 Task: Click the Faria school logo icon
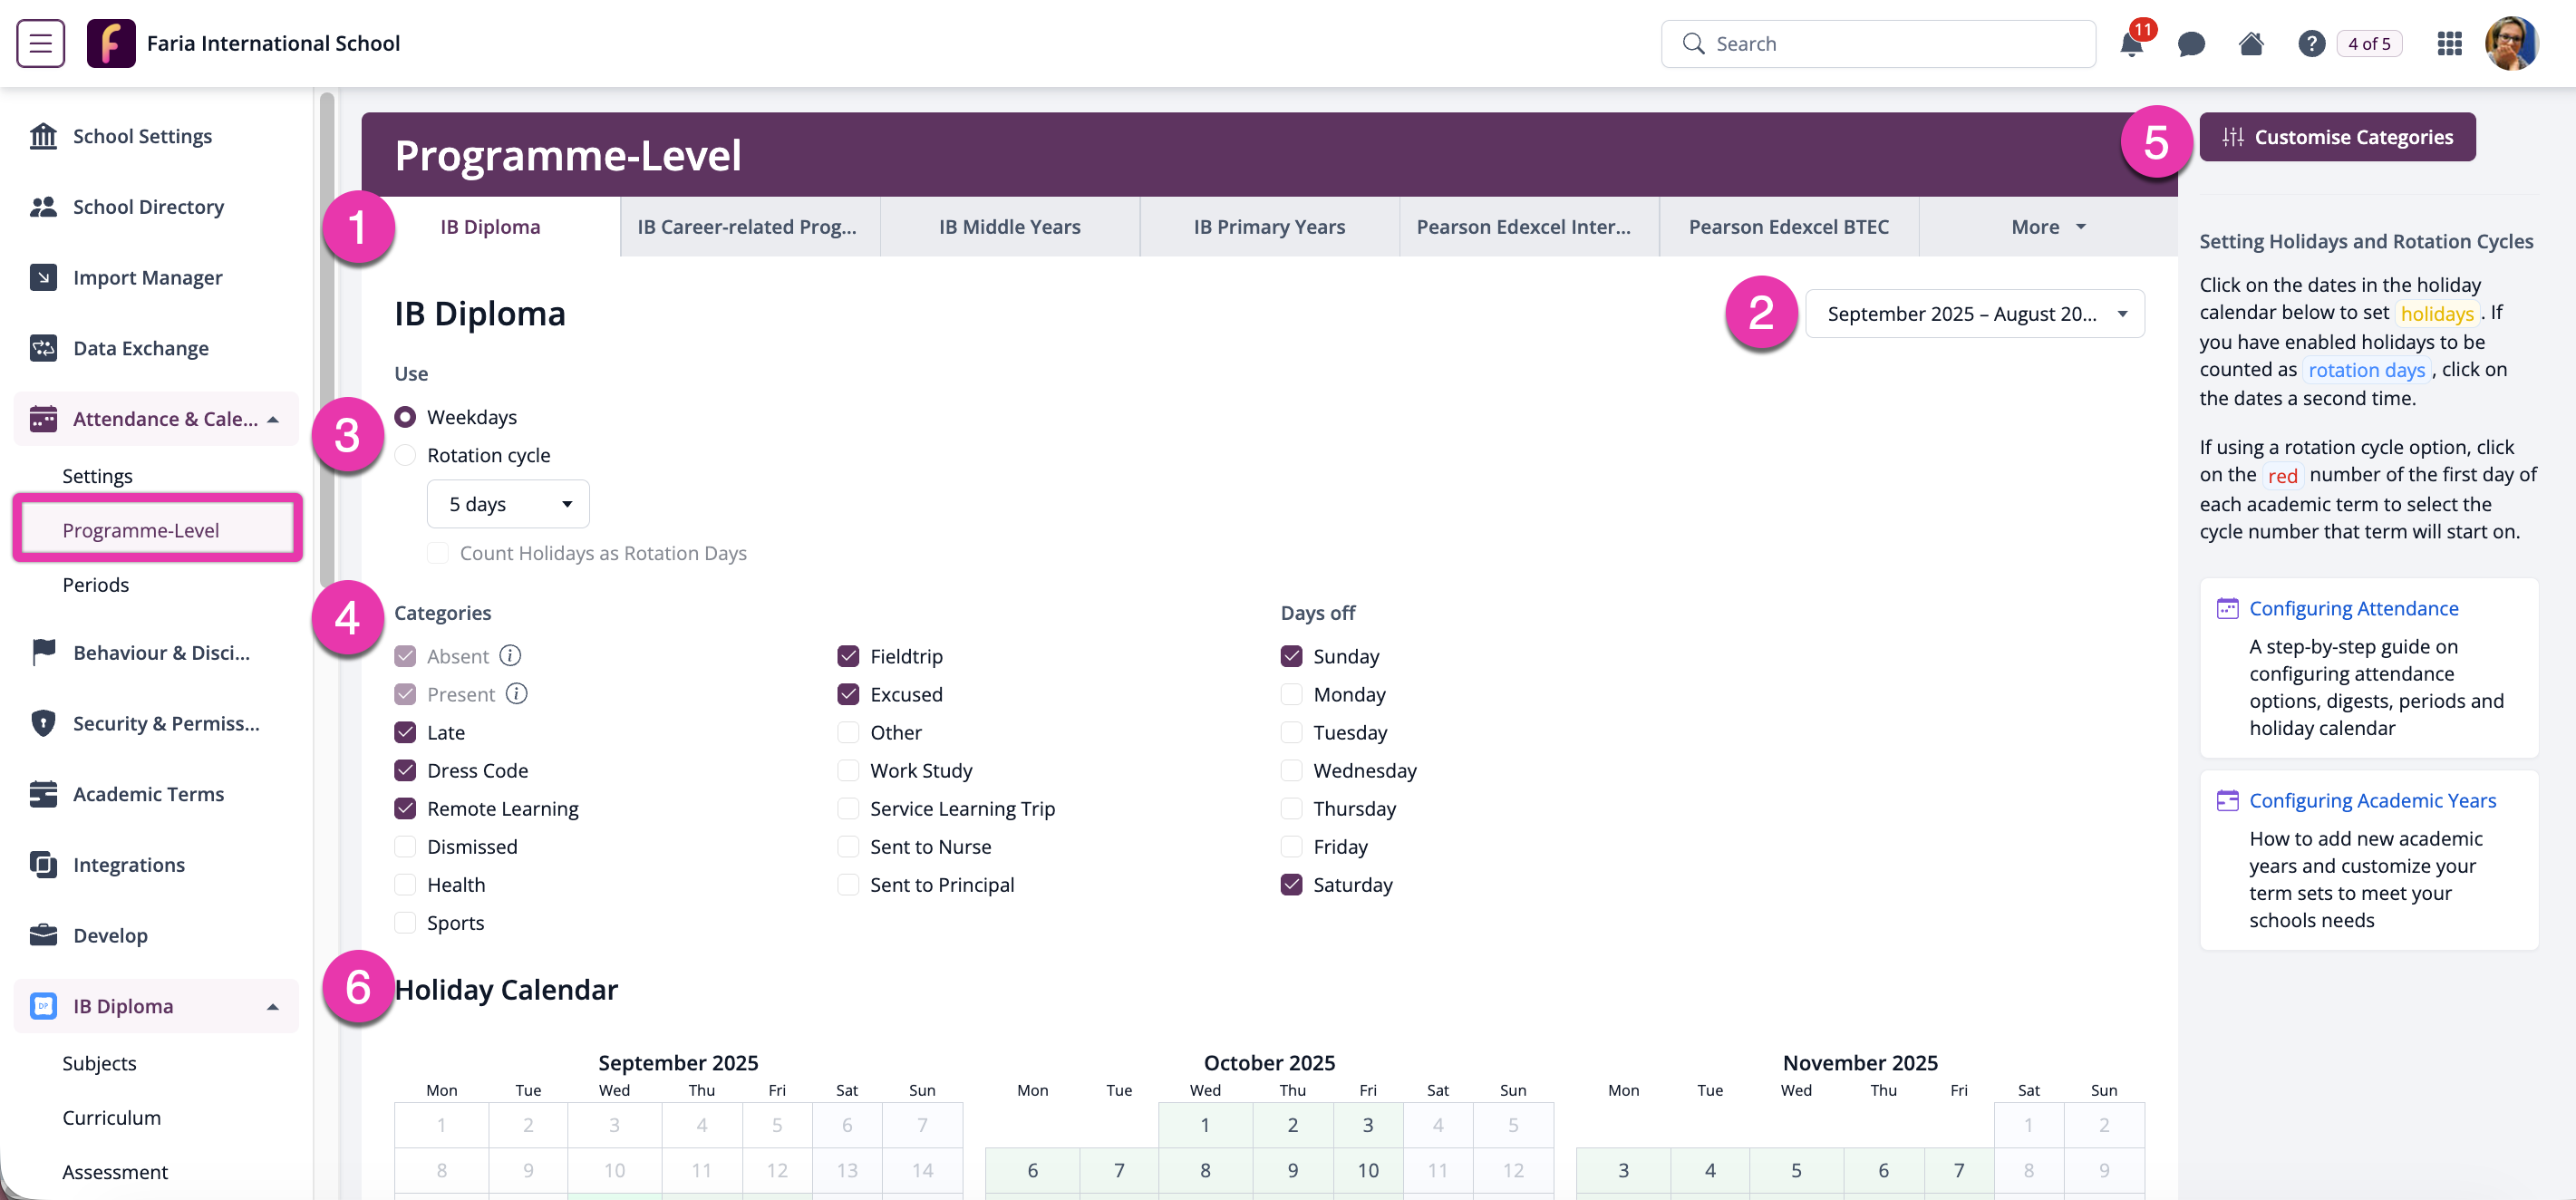click(111, 43)
